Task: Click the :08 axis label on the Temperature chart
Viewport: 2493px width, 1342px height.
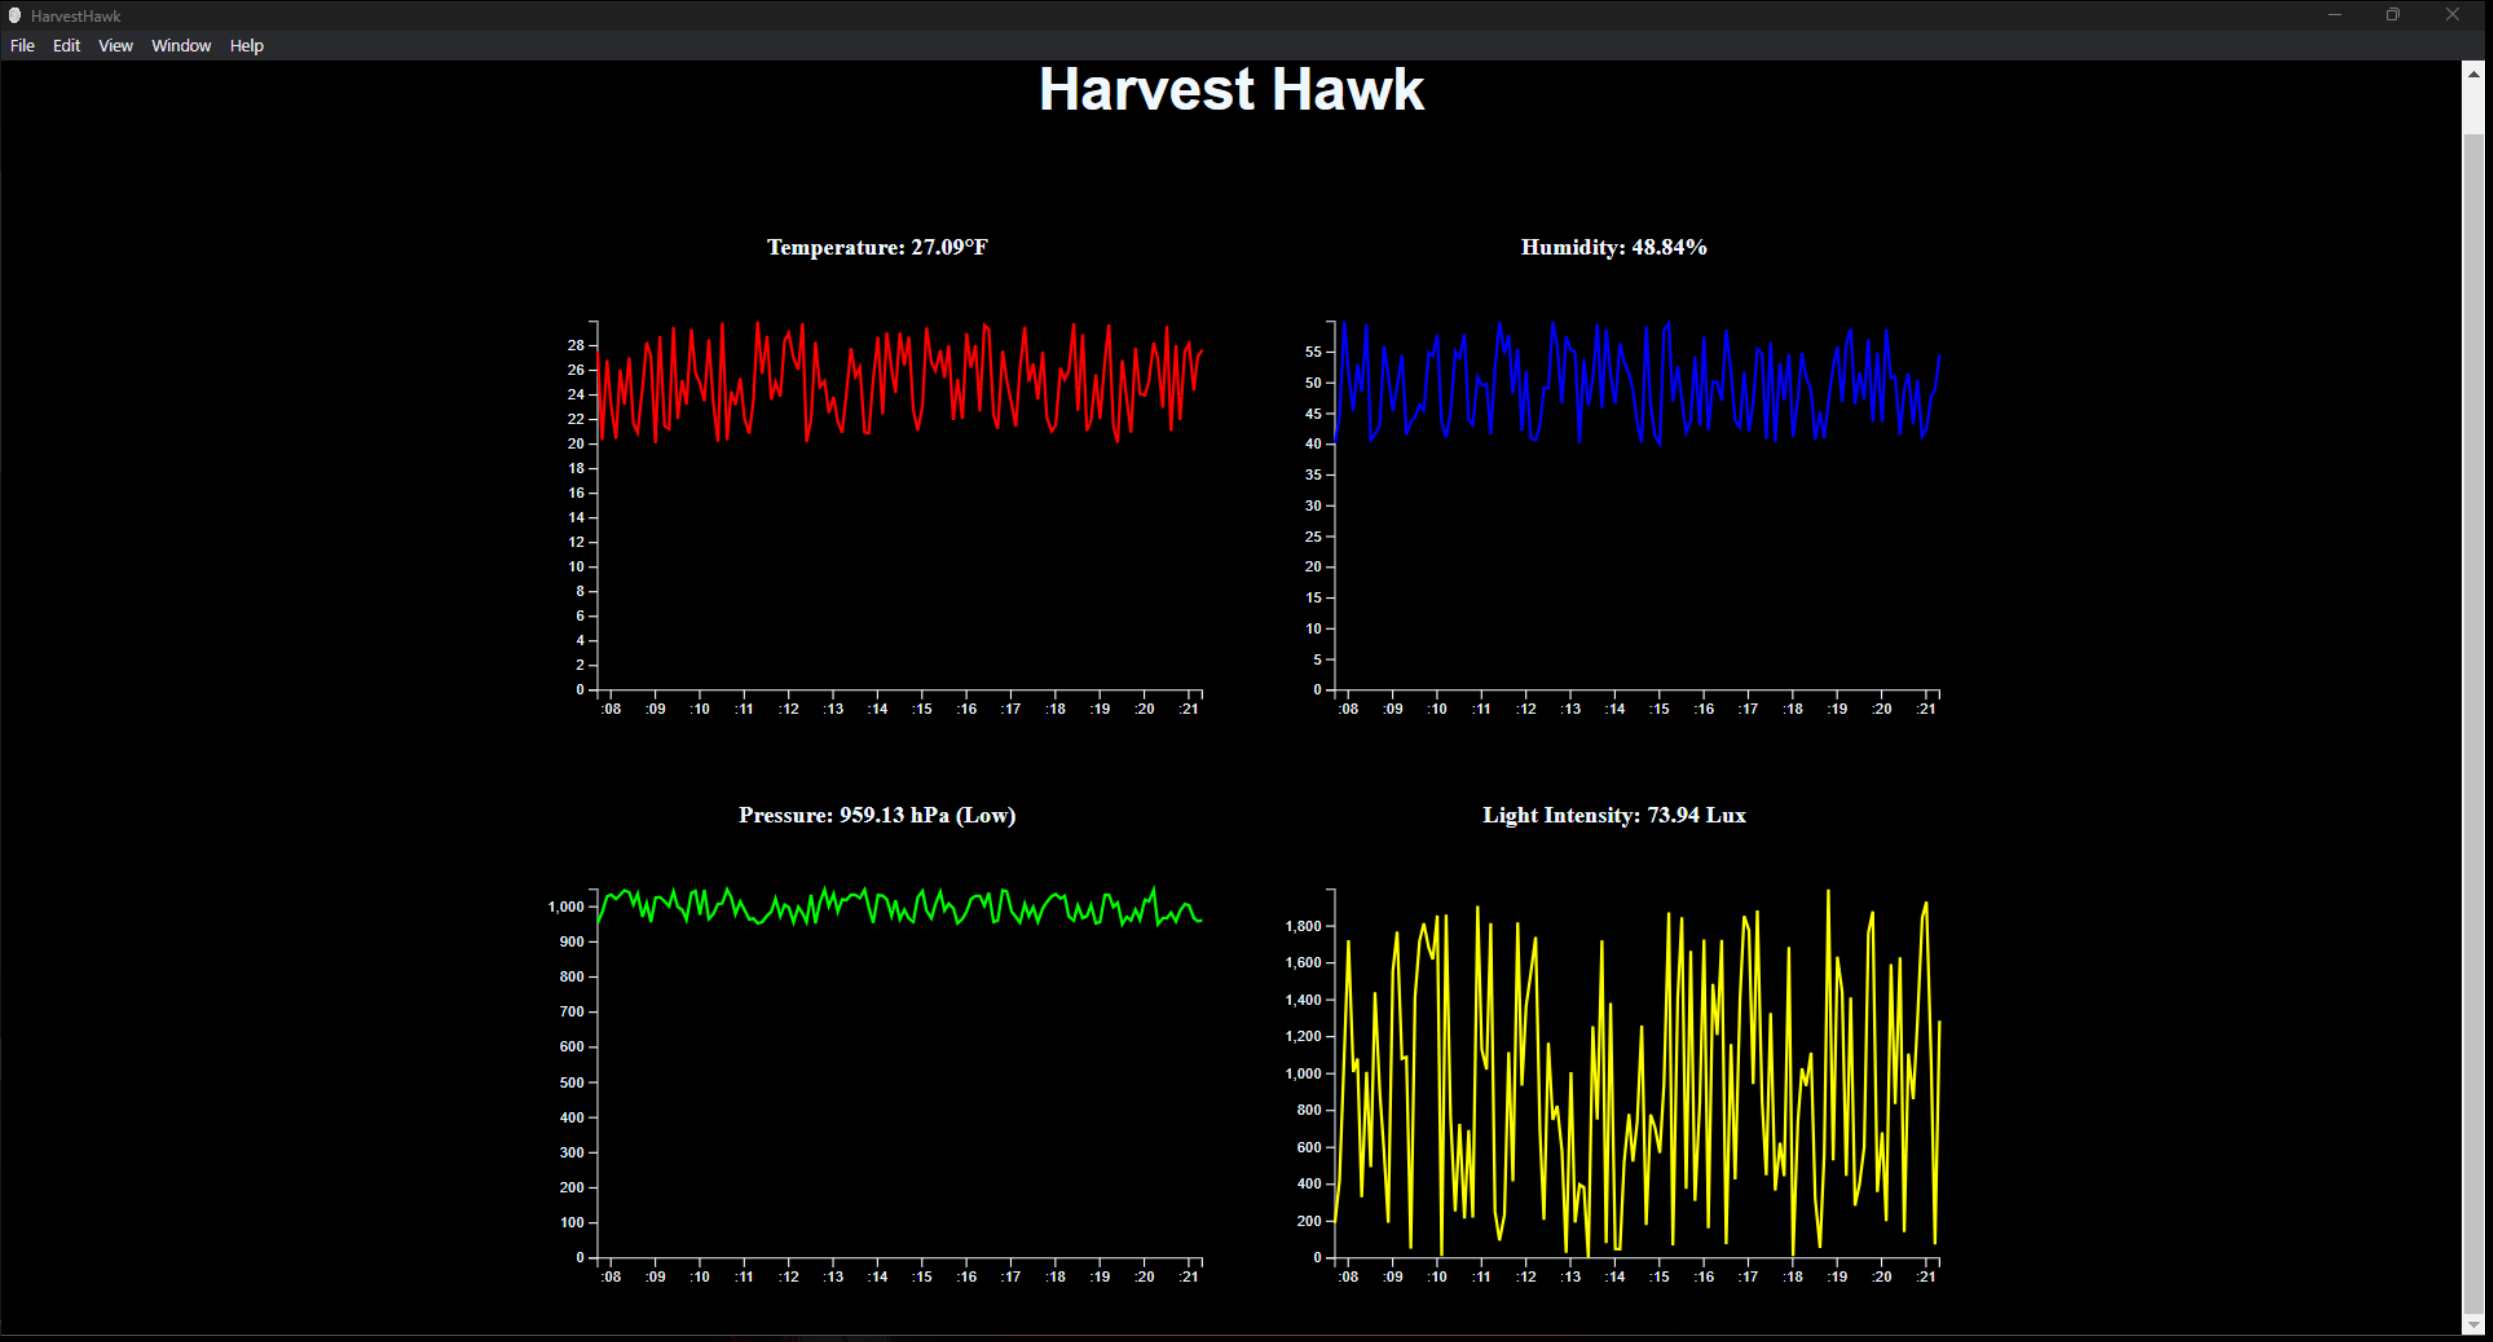Action: tap(611, 708)
